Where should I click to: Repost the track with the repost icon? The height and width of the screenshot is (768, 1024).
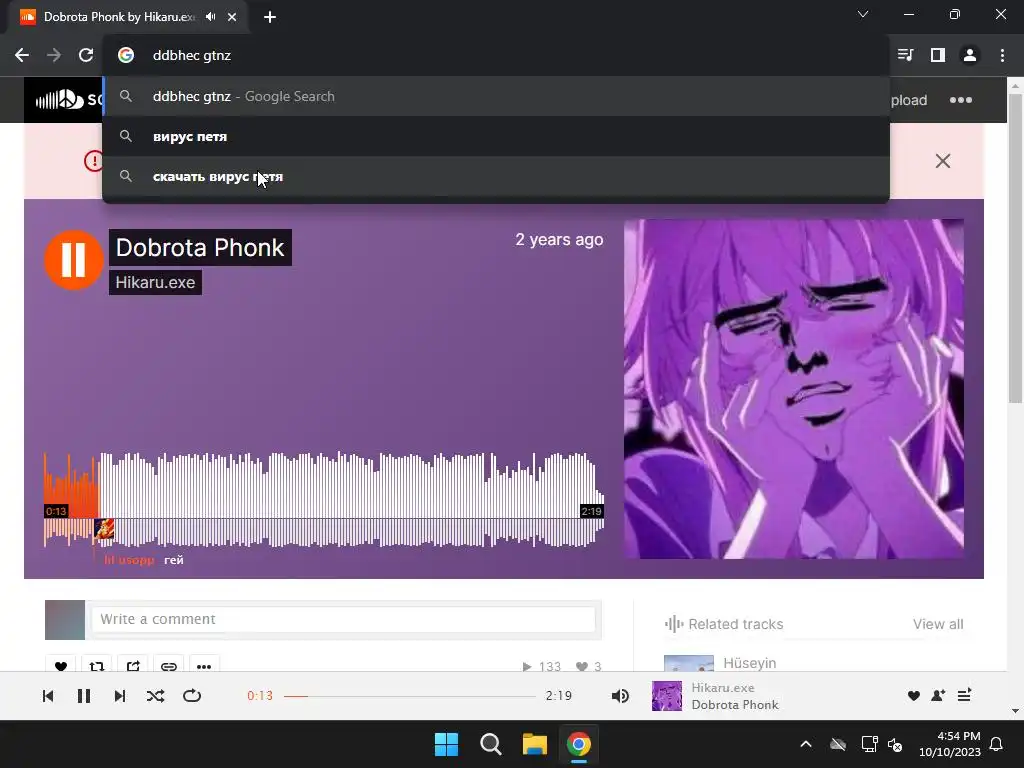pos(97,665)
